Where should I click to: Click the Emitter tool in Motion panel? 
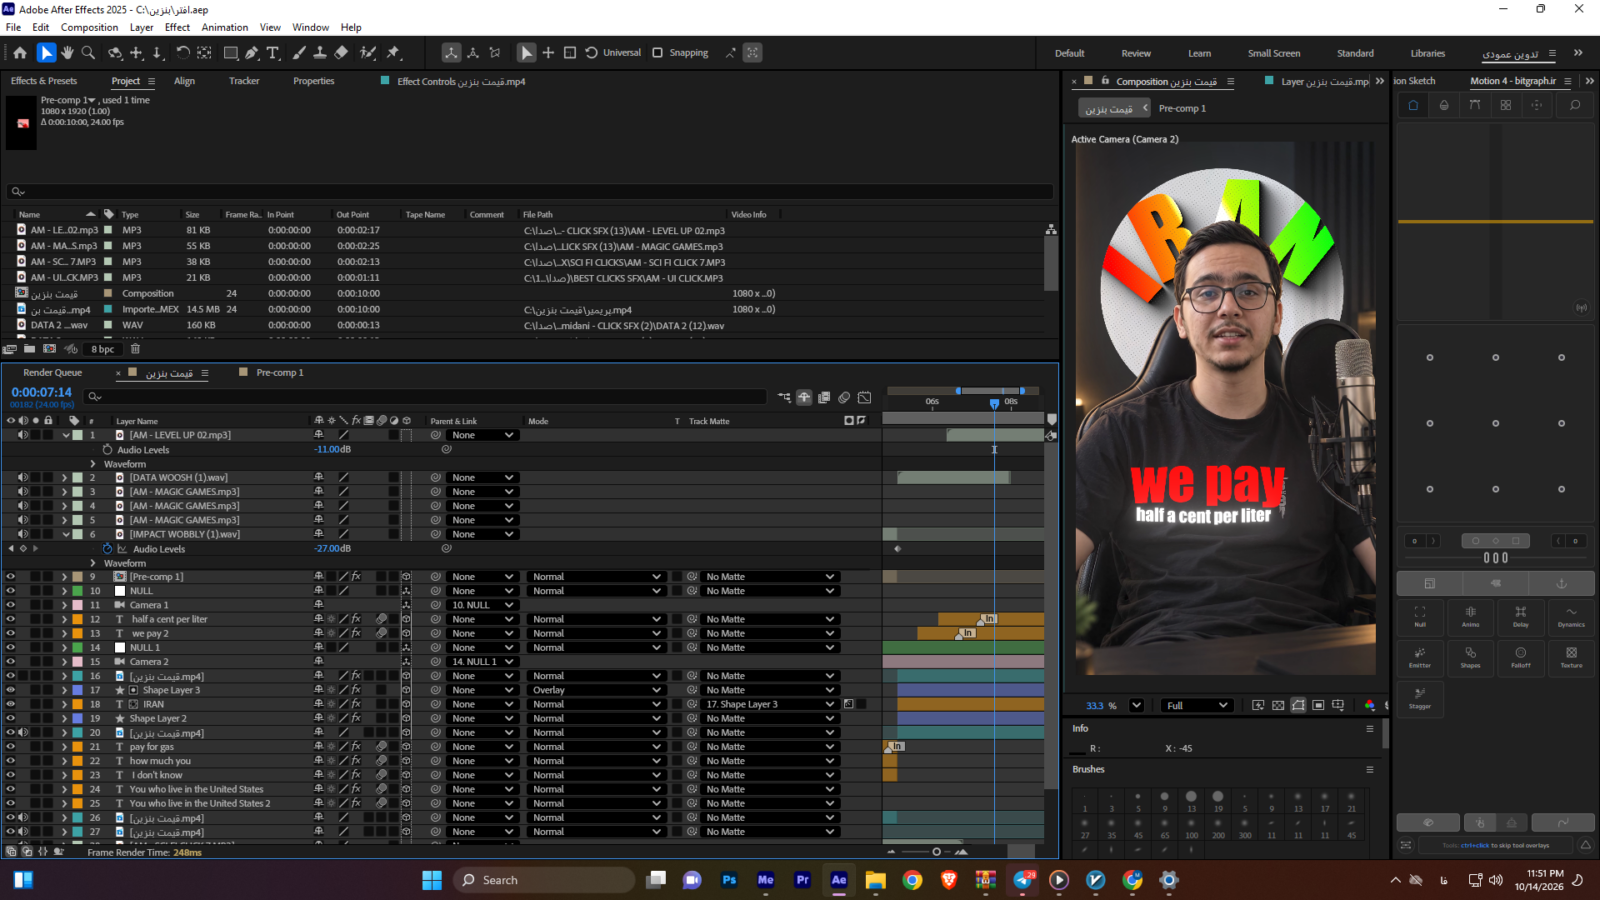click(1420, 656)
